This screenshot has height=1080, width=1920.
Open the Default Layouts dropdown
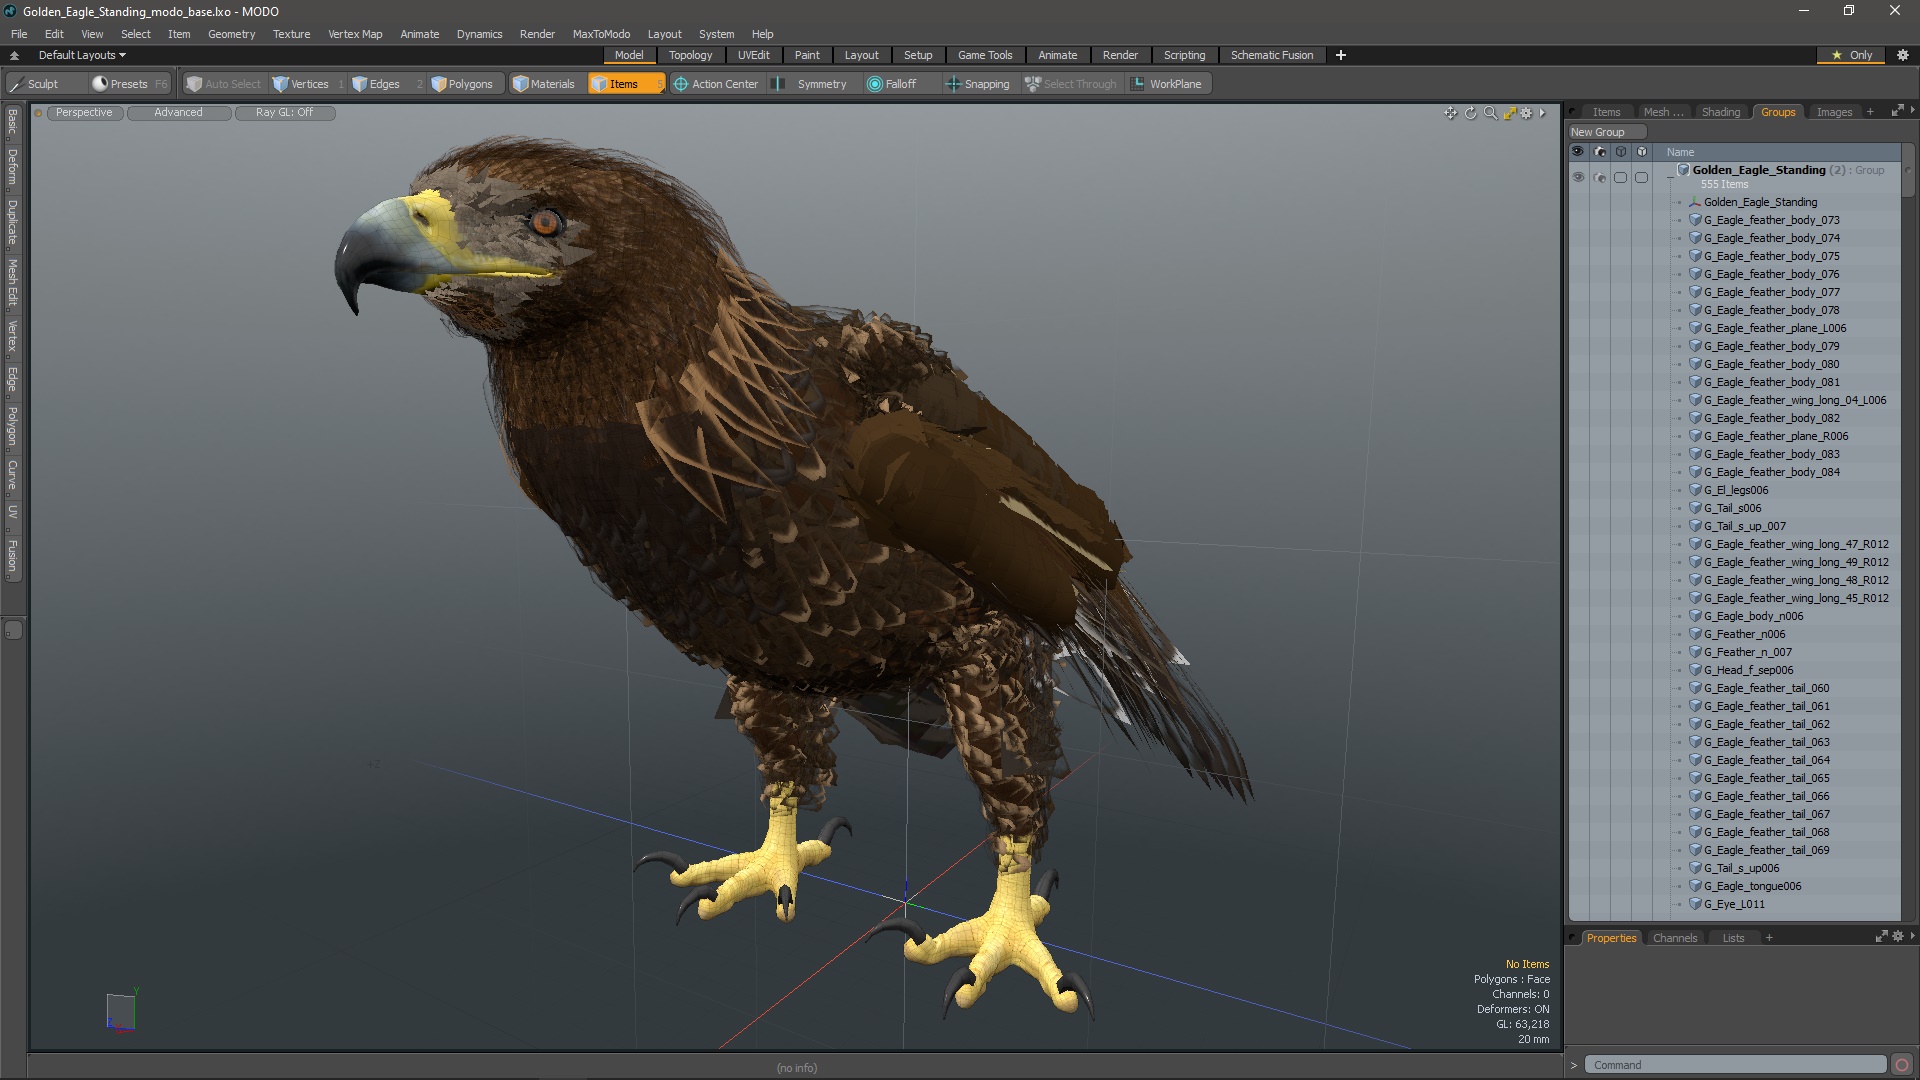[82, 55]
